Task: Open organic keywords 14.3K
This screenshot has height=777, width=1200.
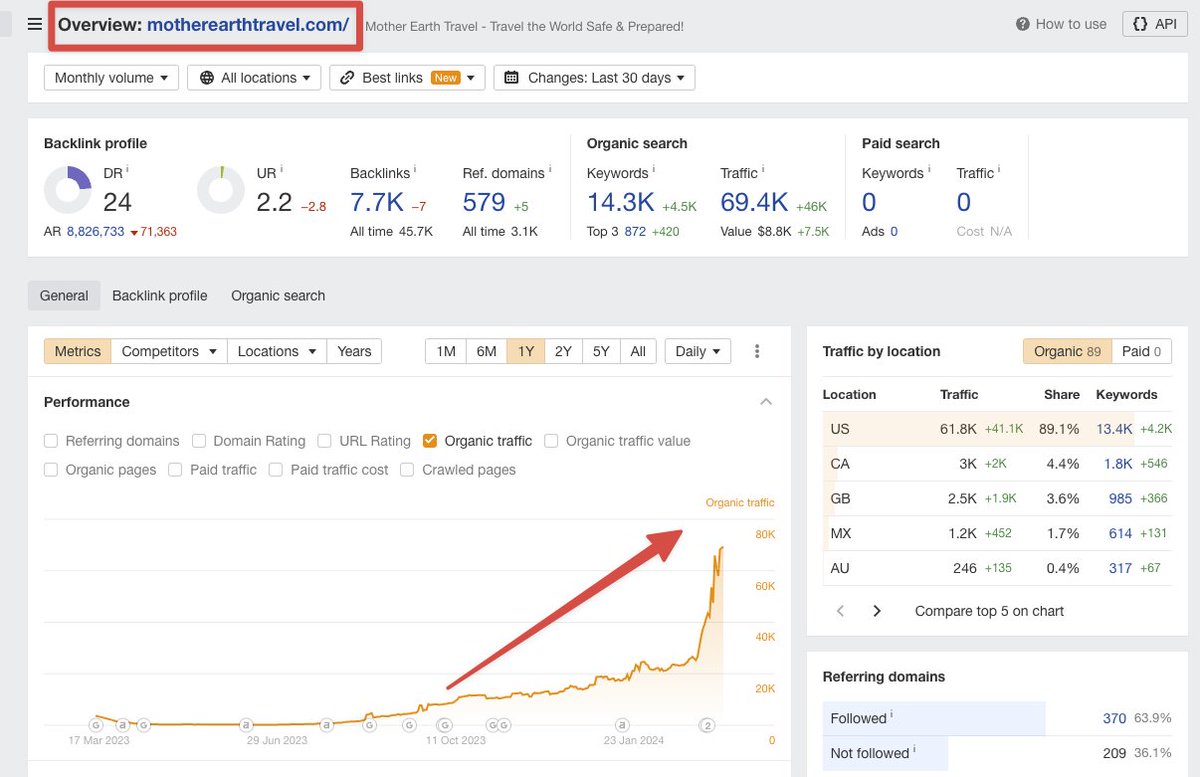Action: (x=621, y=202)
